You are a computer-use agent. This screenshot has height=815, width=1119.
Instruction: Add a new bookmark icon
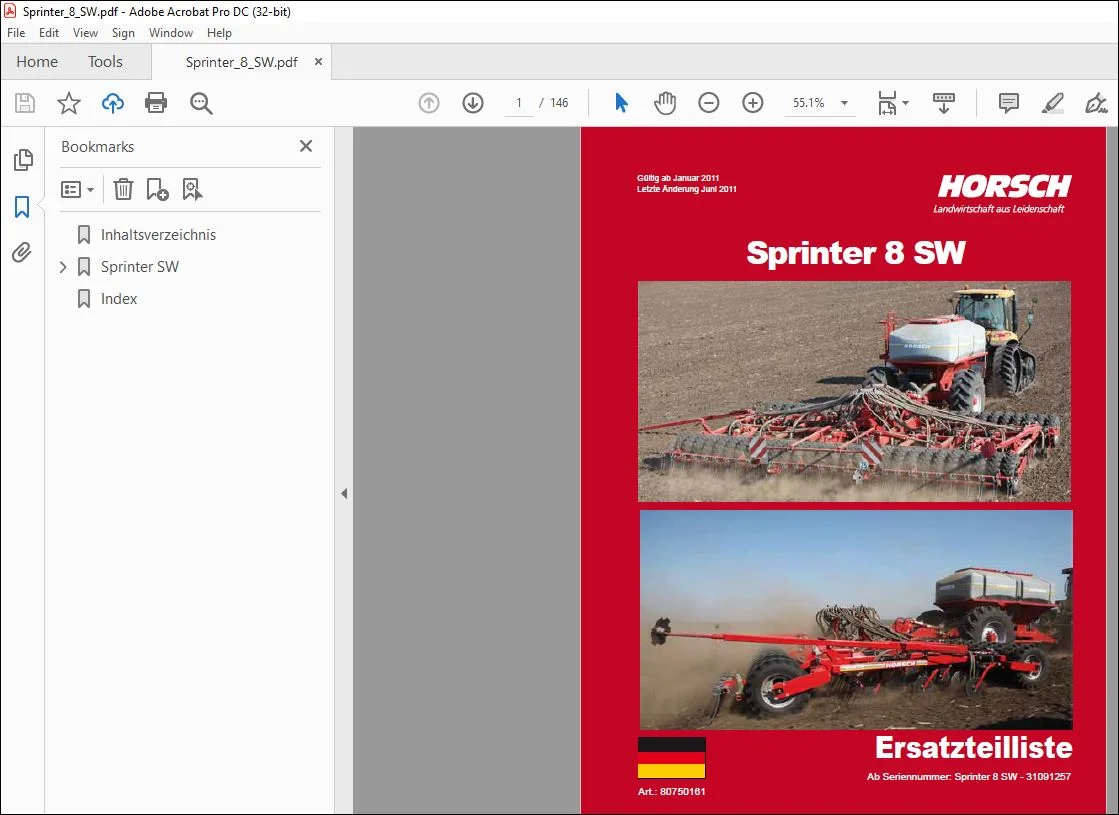(x=157, y=189)
